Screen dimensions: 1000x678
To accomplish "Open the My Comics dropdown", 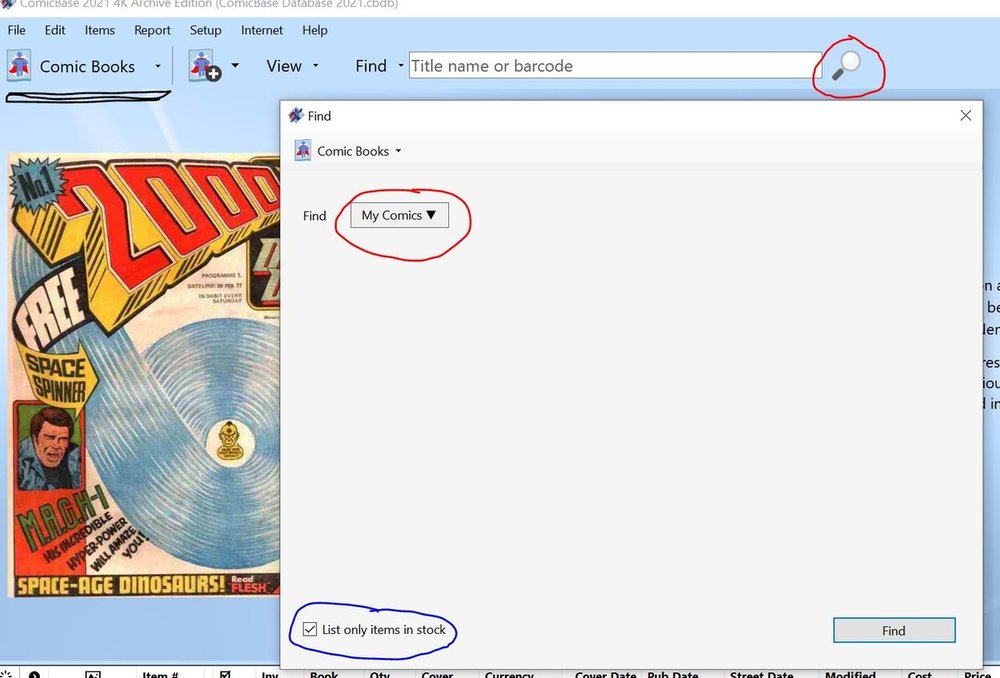I will click(x=399, y=215).
